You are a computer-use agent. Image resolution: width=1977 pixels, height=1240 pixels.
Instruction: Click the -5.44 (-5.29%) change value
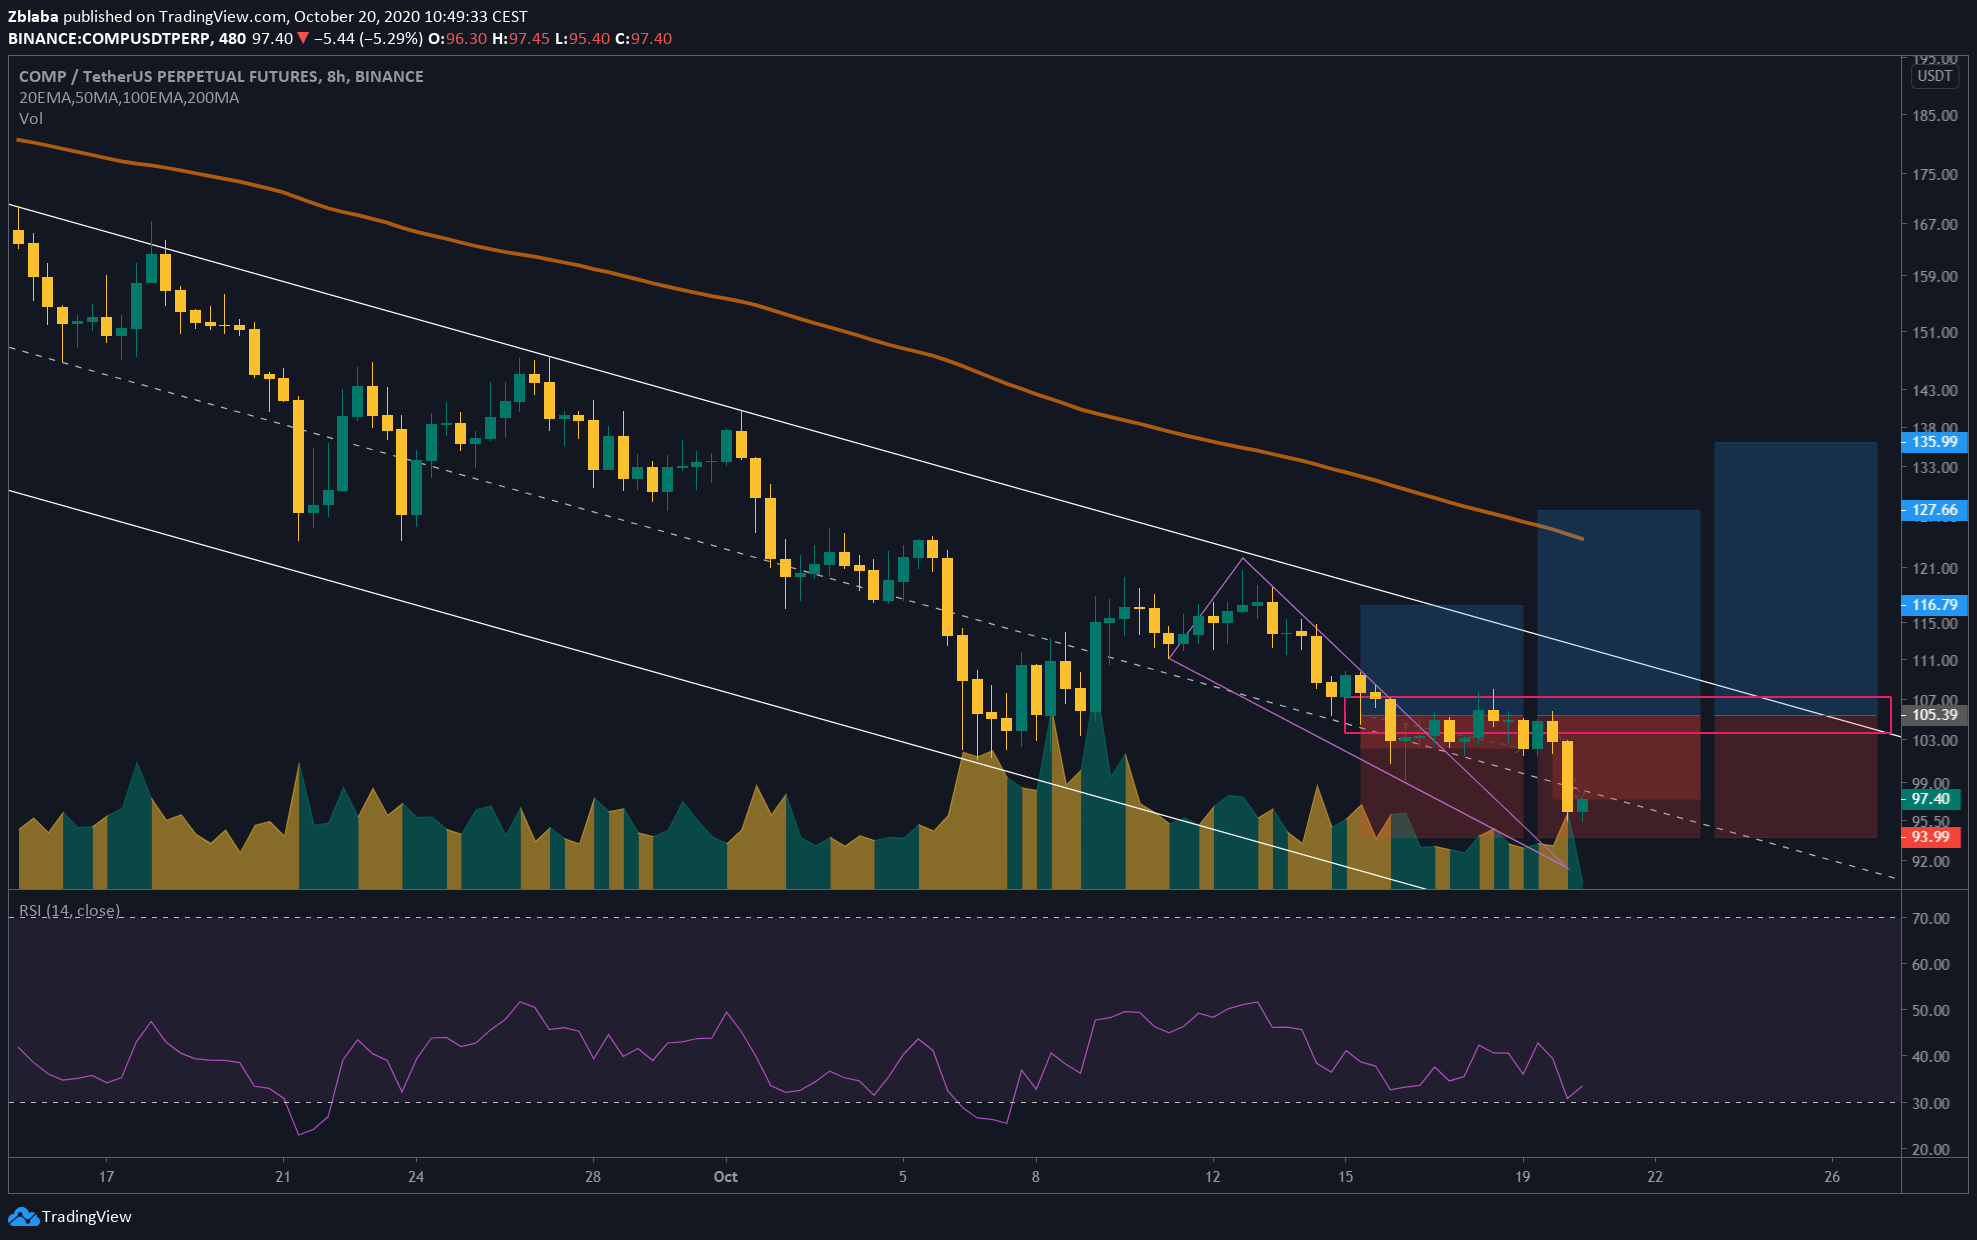click(368, 38)
